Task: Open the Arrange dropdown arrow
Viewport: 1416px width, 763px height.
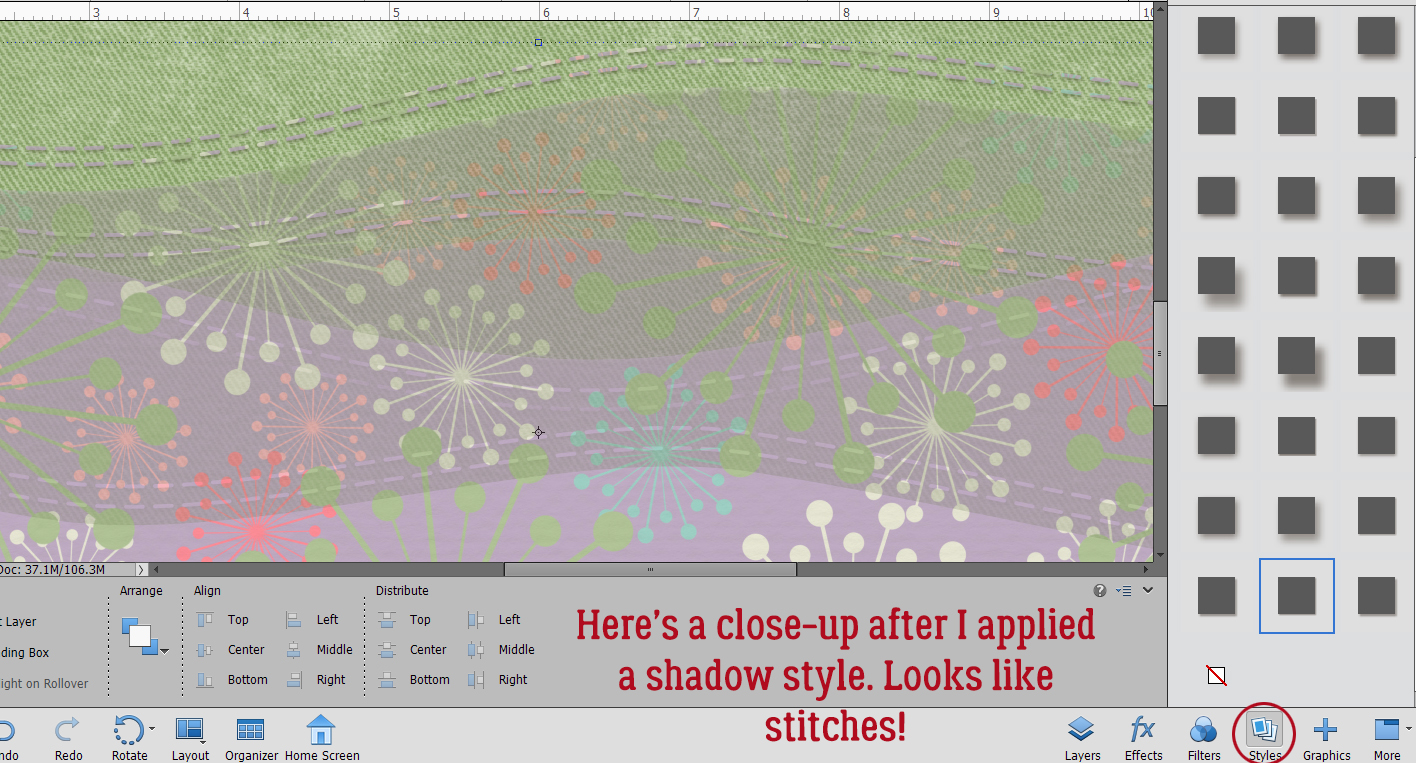Action: point(164,652)
